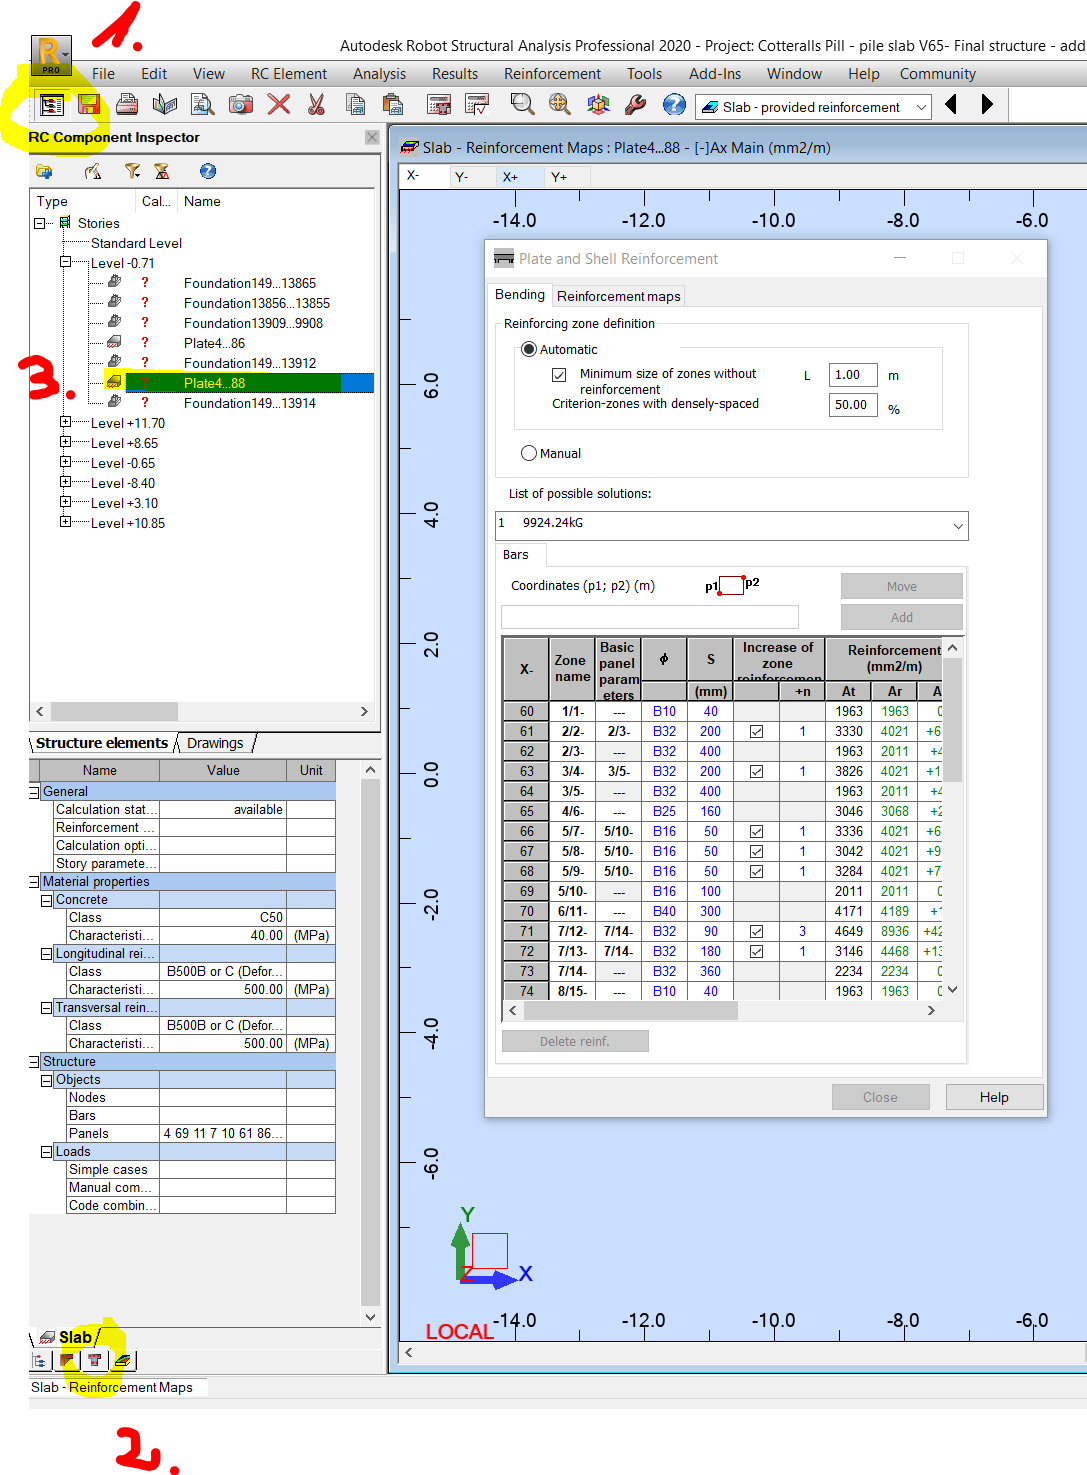This screenshot has height=1475, width=1087.
Task: Click inside the Coordinates p1 p2 field
Action: [x=648, y=616]
